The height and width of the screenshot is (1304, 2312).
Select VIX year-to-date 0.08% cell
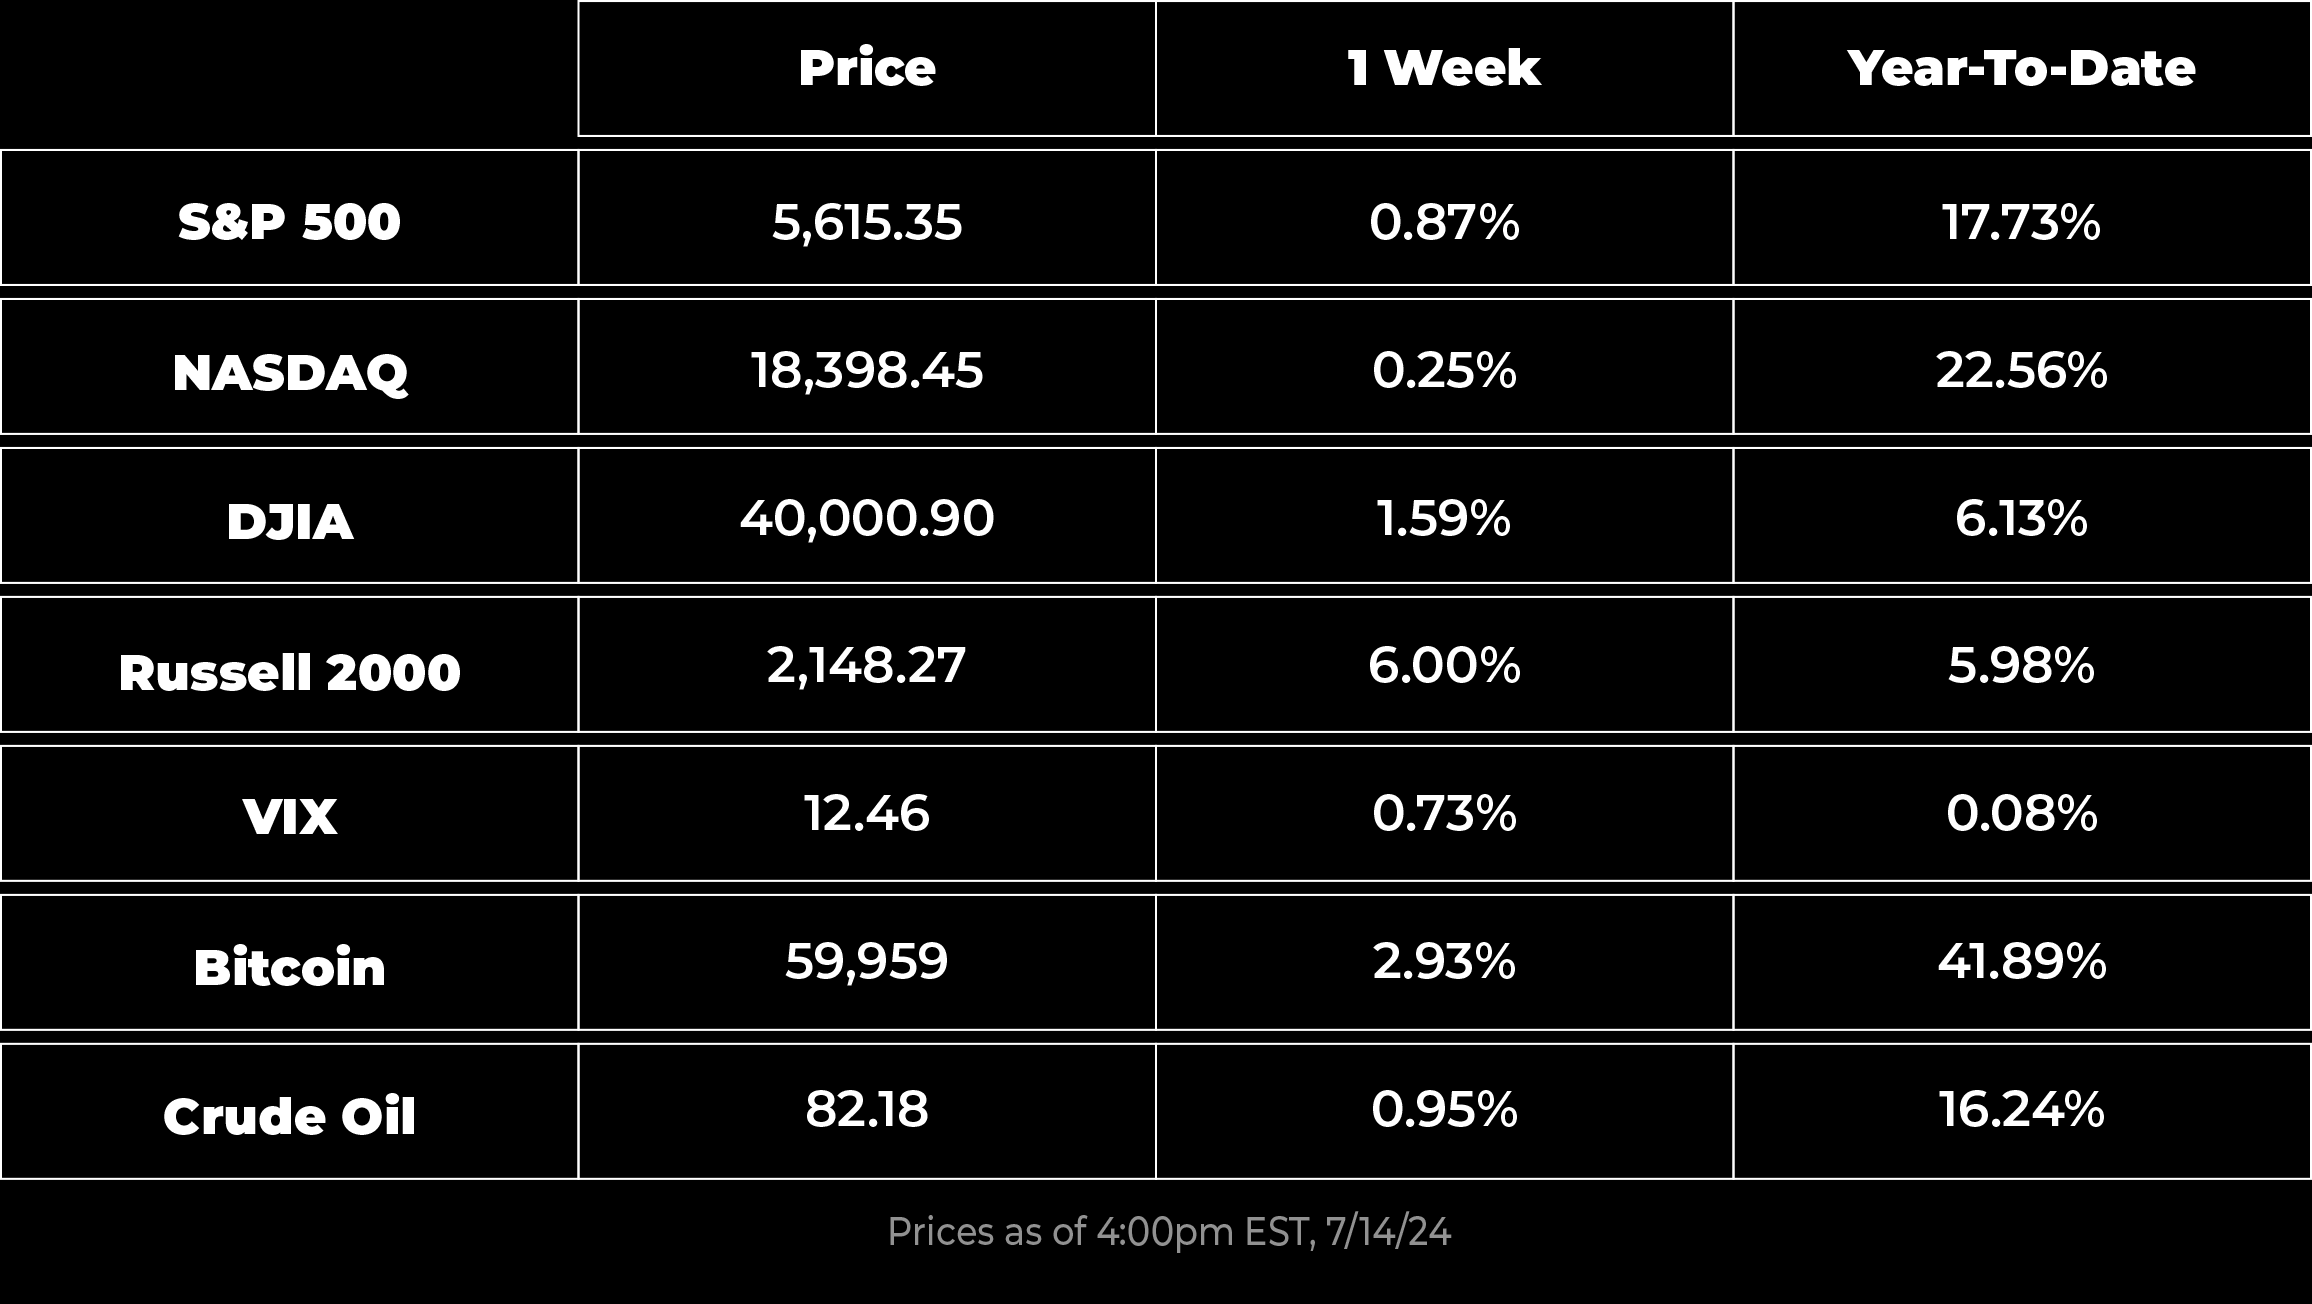coord(2022,814)
